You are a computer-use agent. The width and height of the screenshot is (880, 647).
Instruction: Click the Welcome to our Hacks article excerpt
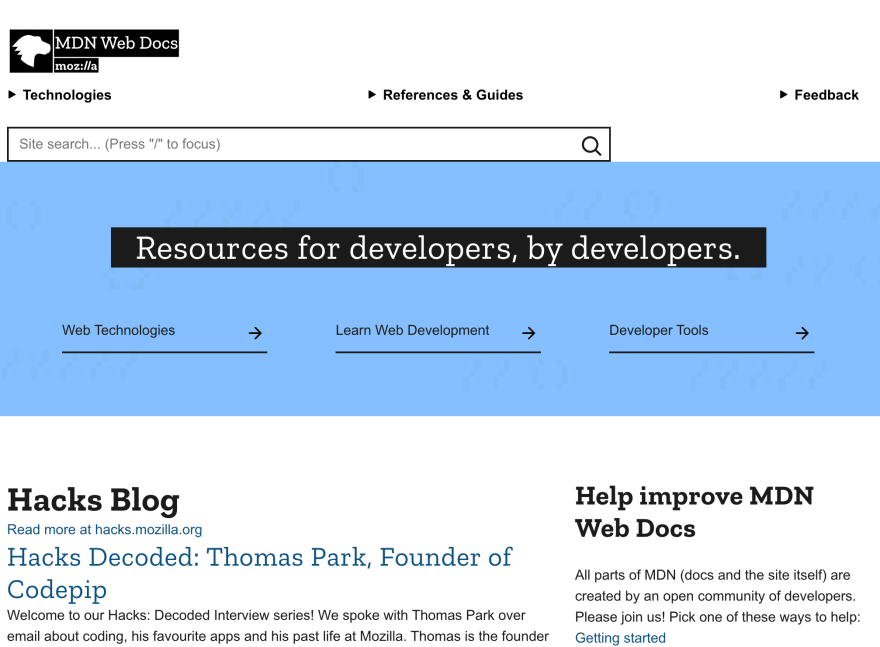pyautogui.click(x=278, y=626)
